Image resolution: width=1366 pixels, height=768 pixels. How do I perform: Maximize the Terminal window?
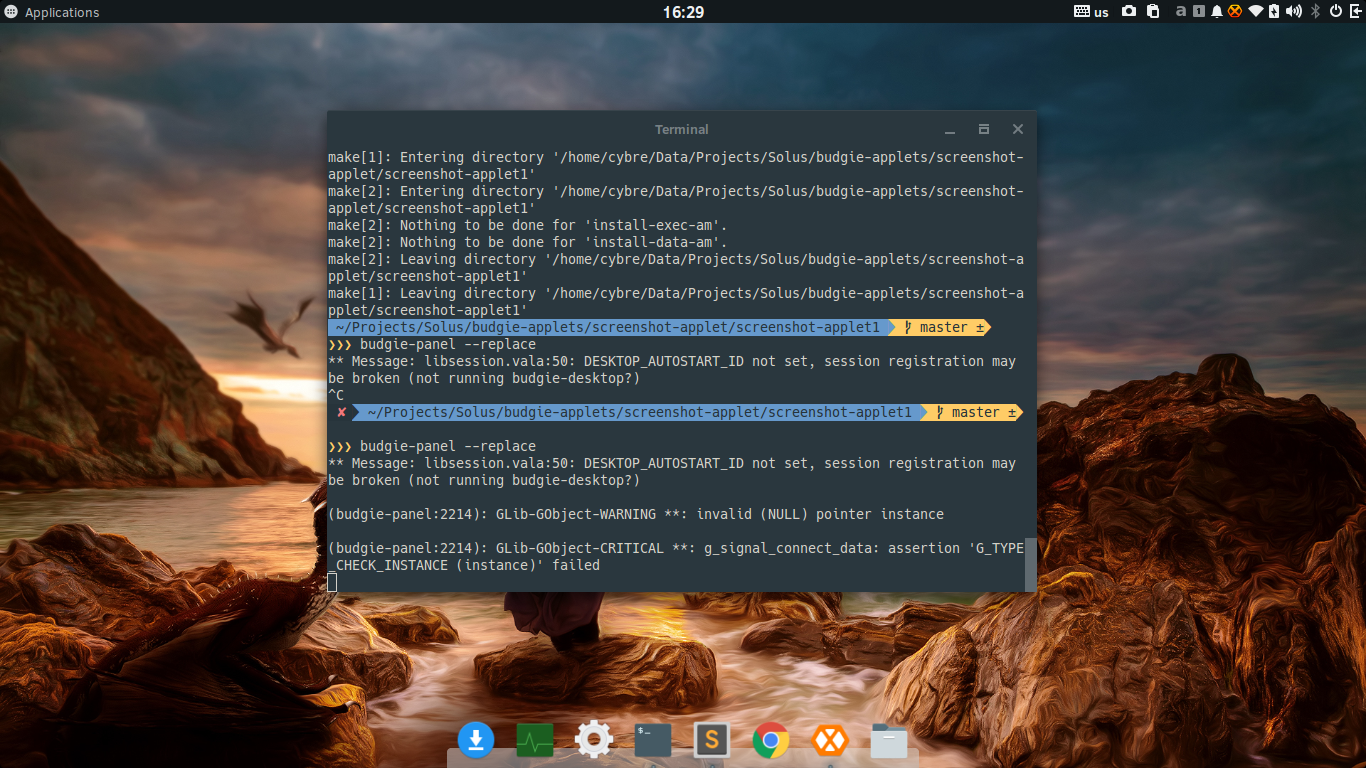click(x=984, y=130)
